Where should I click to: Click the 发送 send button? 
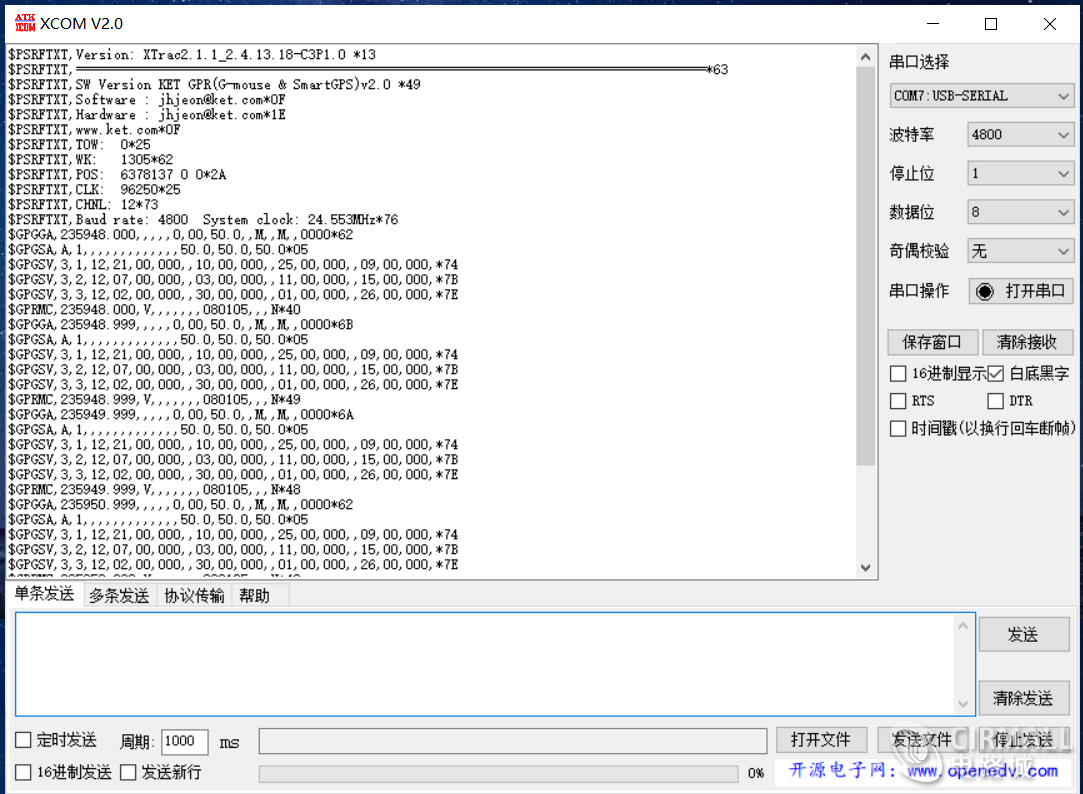coord(1023,633)
